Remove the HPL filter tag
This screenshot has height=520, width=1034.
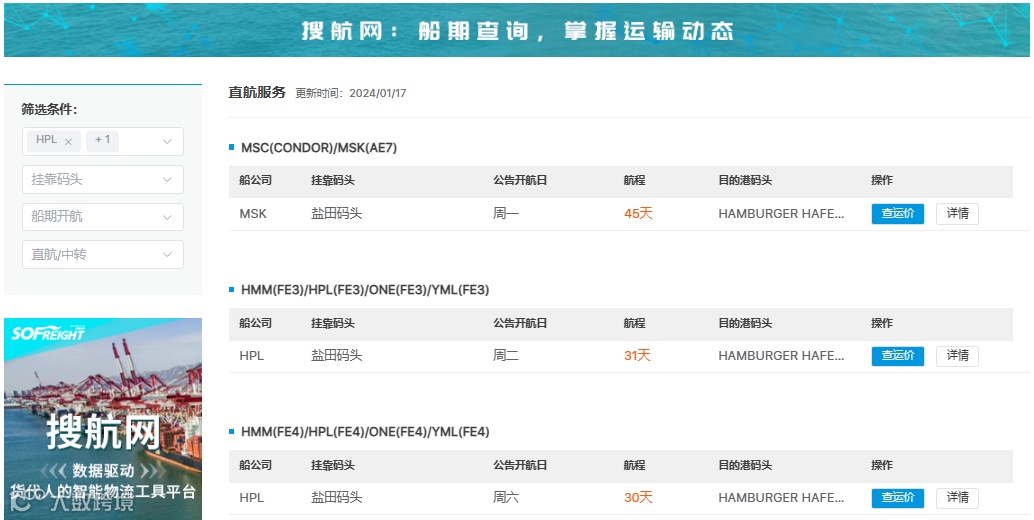69,142
